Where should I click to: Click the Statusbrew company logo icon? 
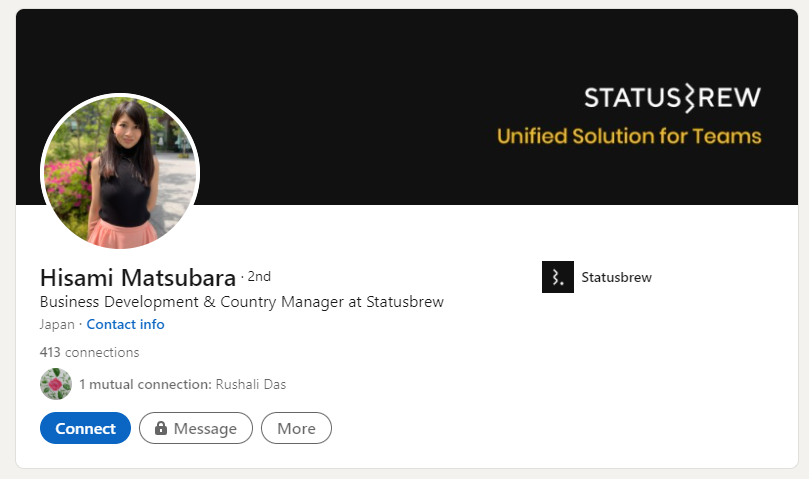[557, 277]
